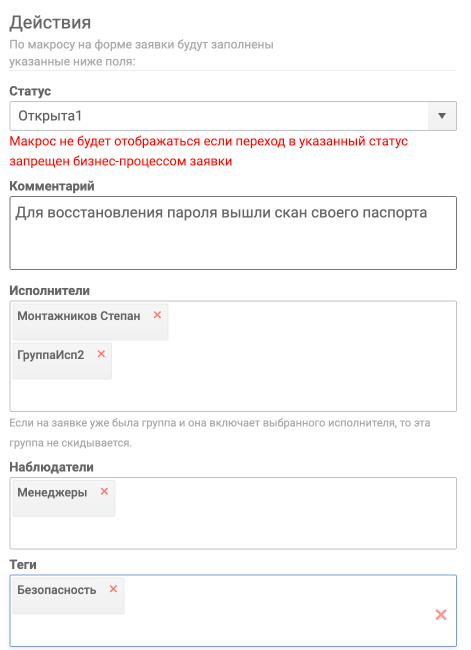The width and height of the screenshot is (471, 650).
Task: Remove Монтажников Степан from Исполнители
Action: pyautogui.click(x=157, y=315)
